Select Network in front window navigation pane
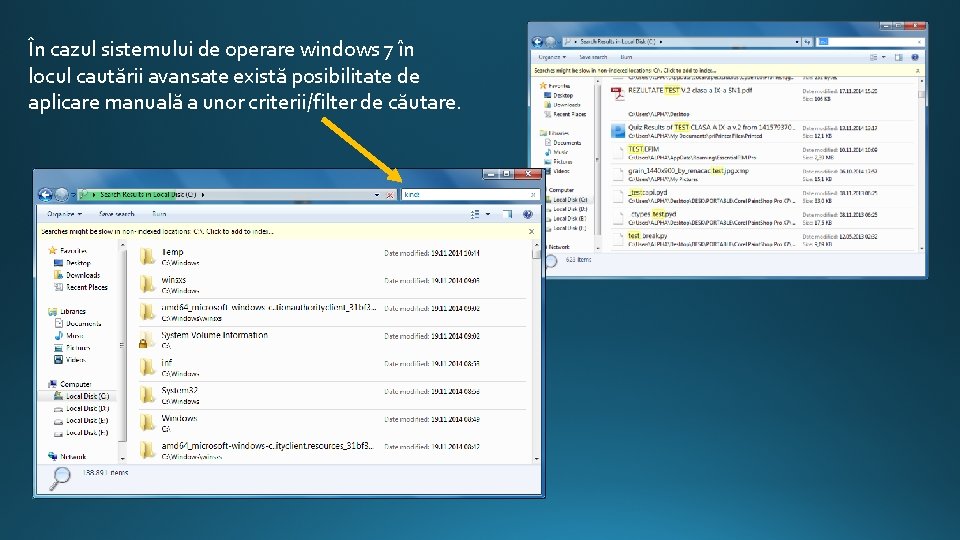The image size is (960, 540). (x=73, y=457)
